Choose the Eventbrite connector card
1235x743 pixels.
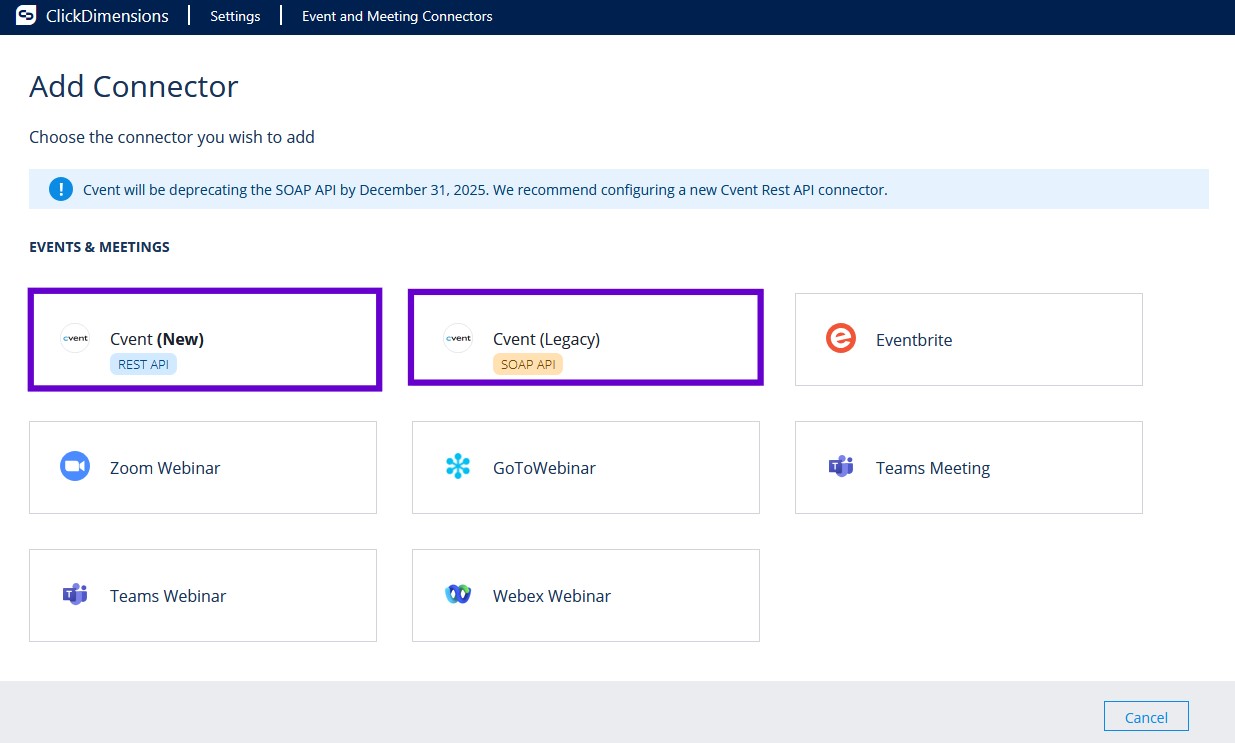pos(968,339)
